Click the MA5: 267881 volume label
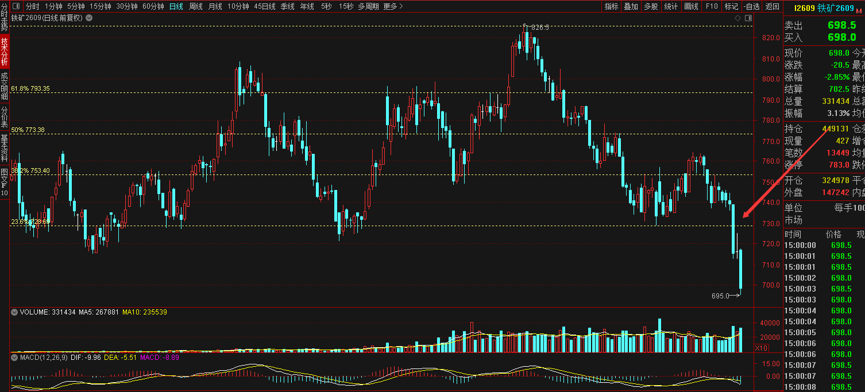The height and width of the screenshot is (392, 865). tap(99, 312)
